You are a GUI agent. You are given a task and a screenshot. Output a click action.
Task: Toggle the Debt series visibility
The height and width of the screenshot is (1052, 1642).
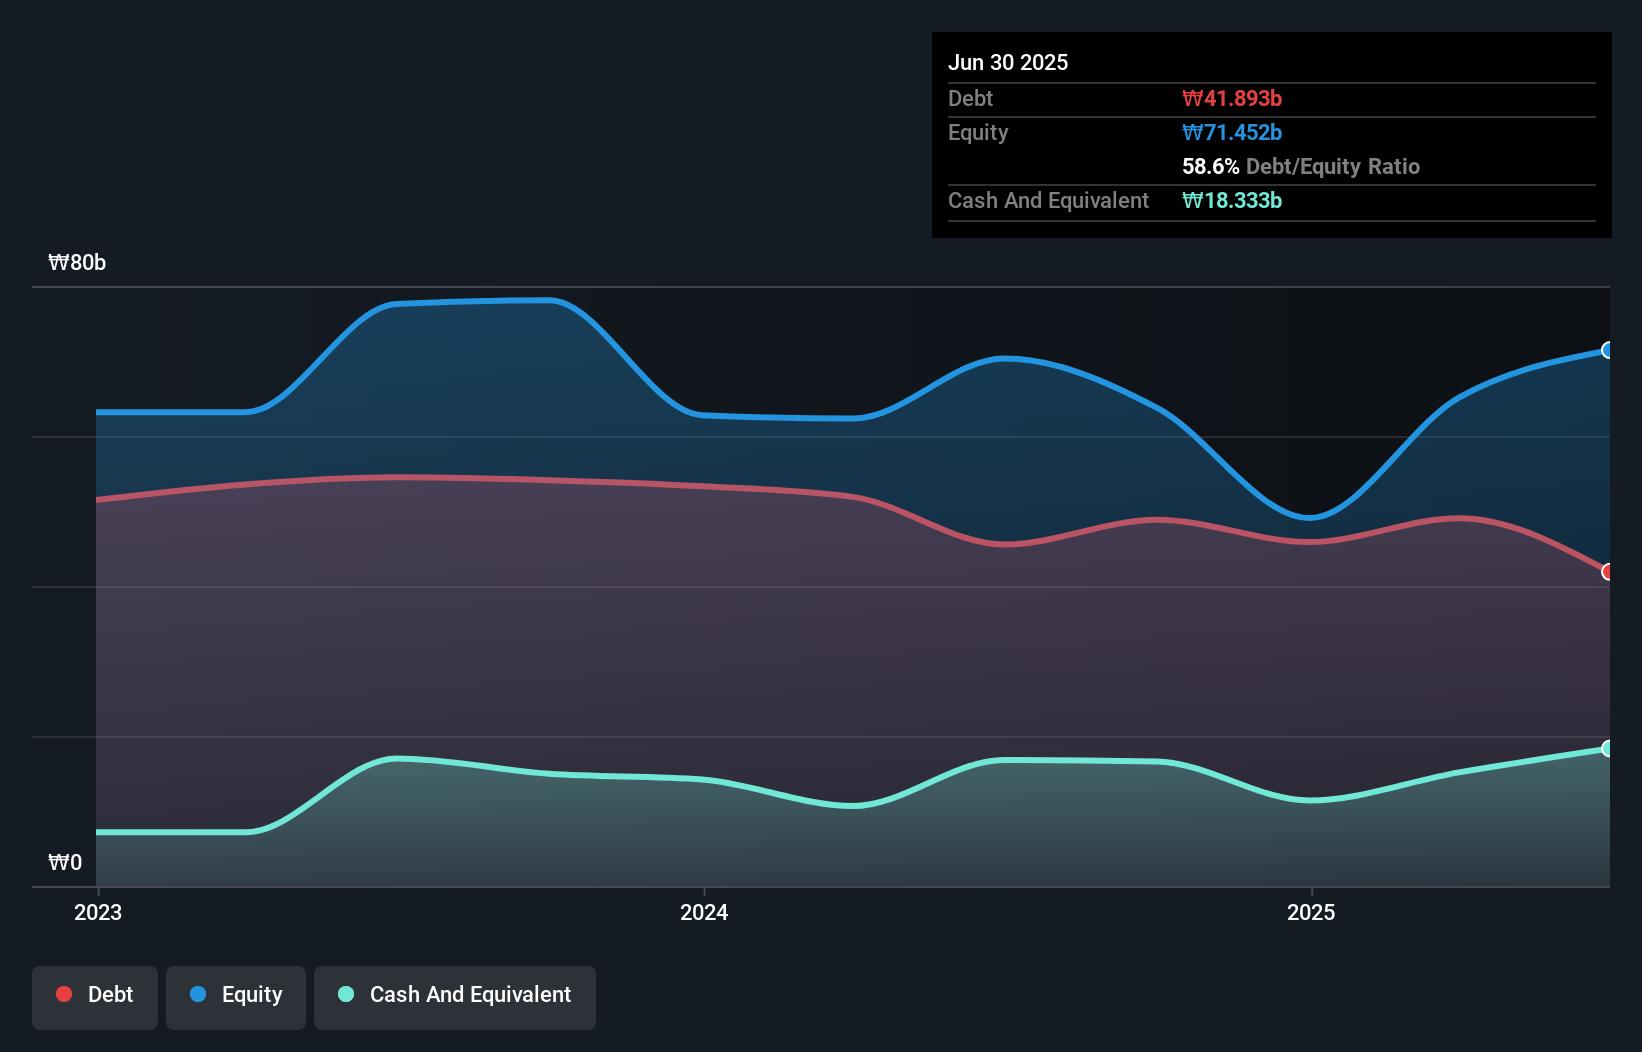95,995
